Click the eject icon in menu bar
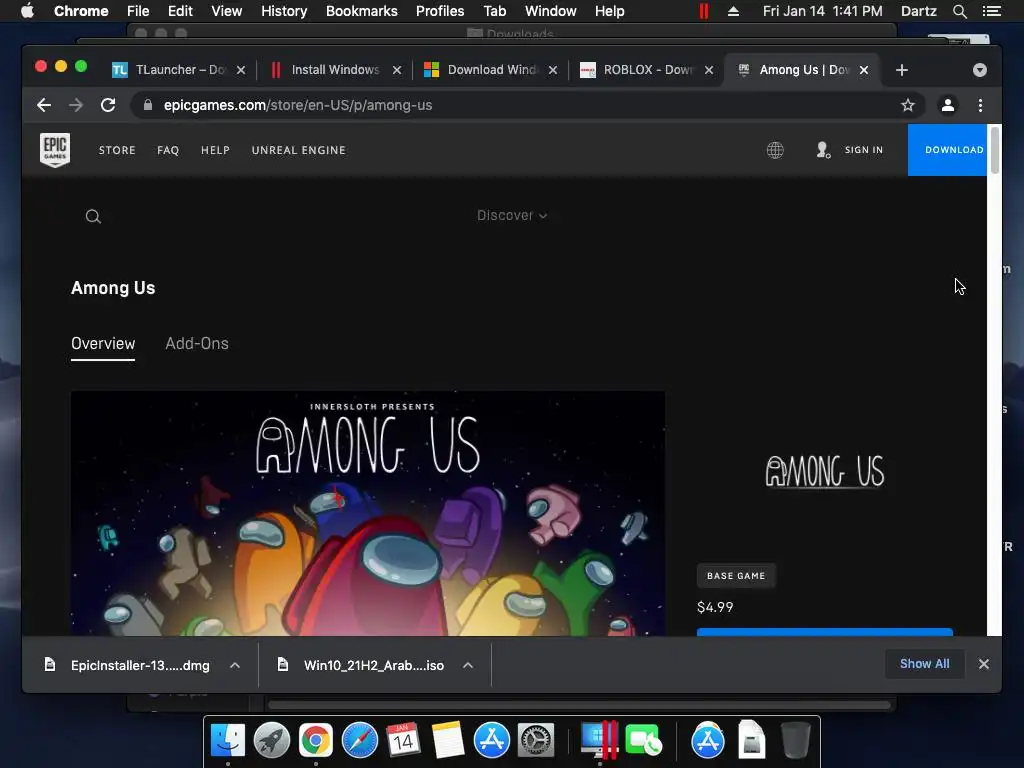1024x768 pixels. 733,11
